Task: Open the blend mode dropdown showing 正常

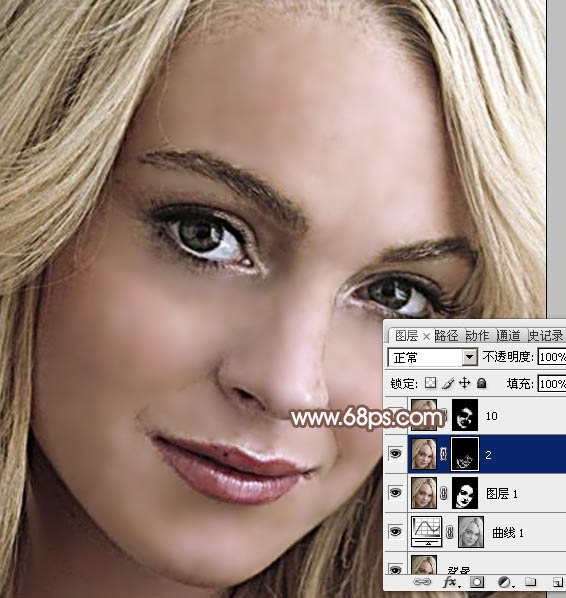Action: (x=433, y=357)
